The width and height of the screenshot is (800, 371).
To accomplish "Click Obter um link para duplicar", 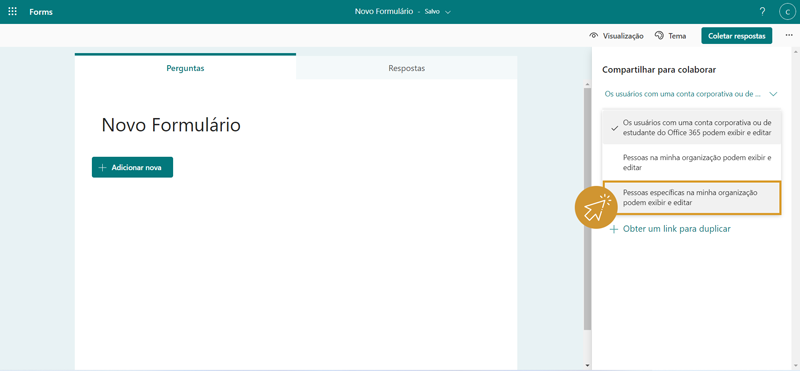I will coord(677,229).
